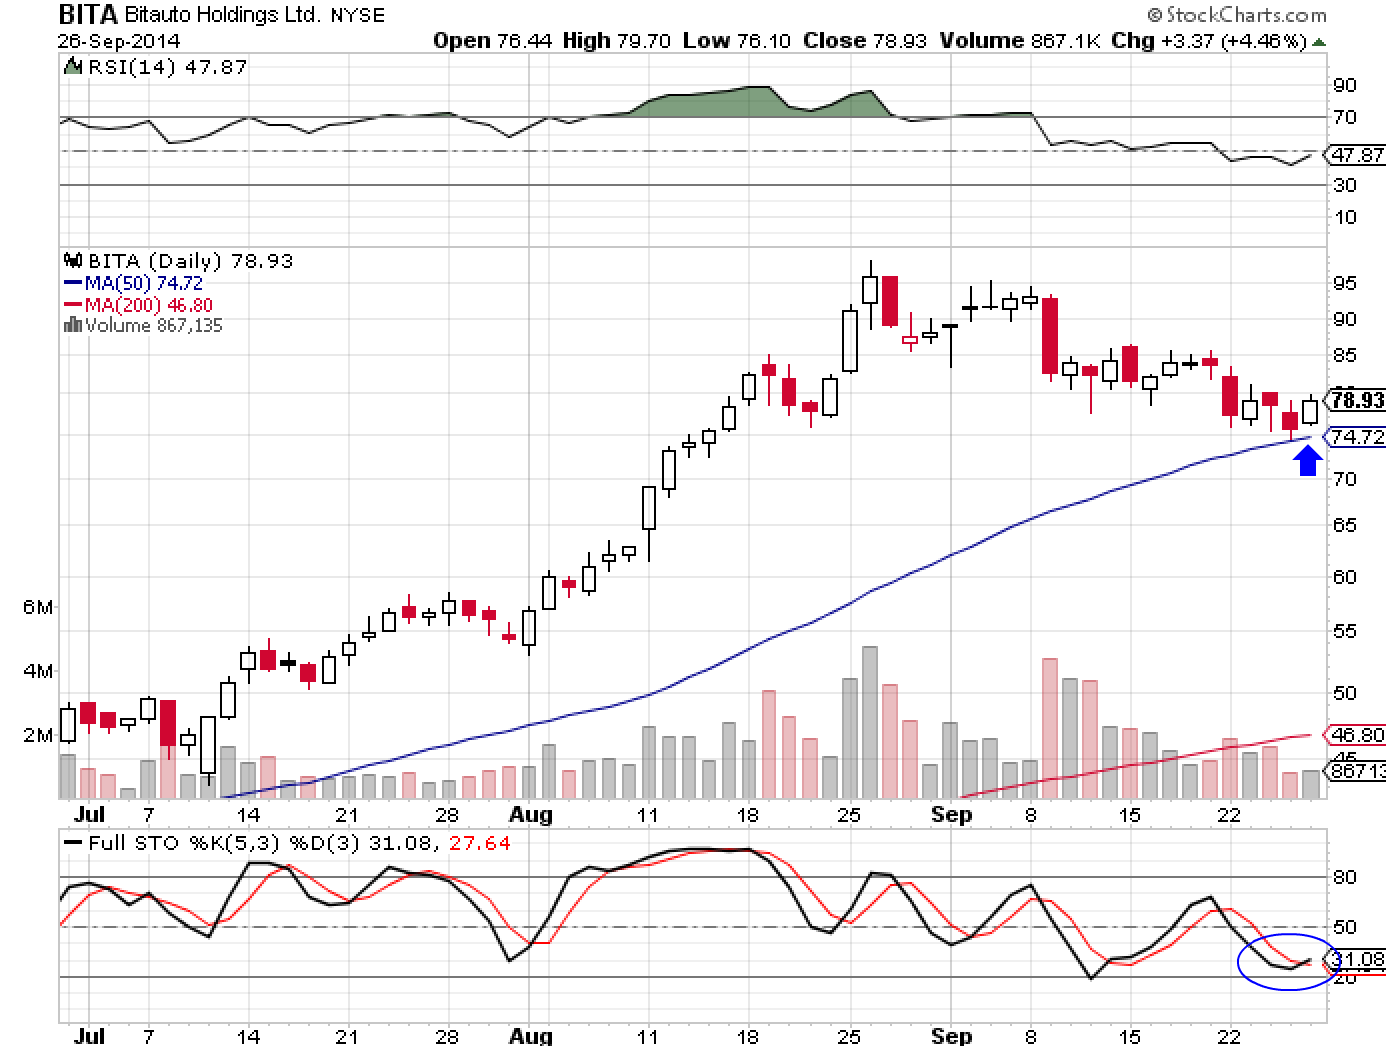Click the Jul label under the volume bars
Image resolution: width=1386 pixels, height=1046 pixels.
click(x=89, y=815)
